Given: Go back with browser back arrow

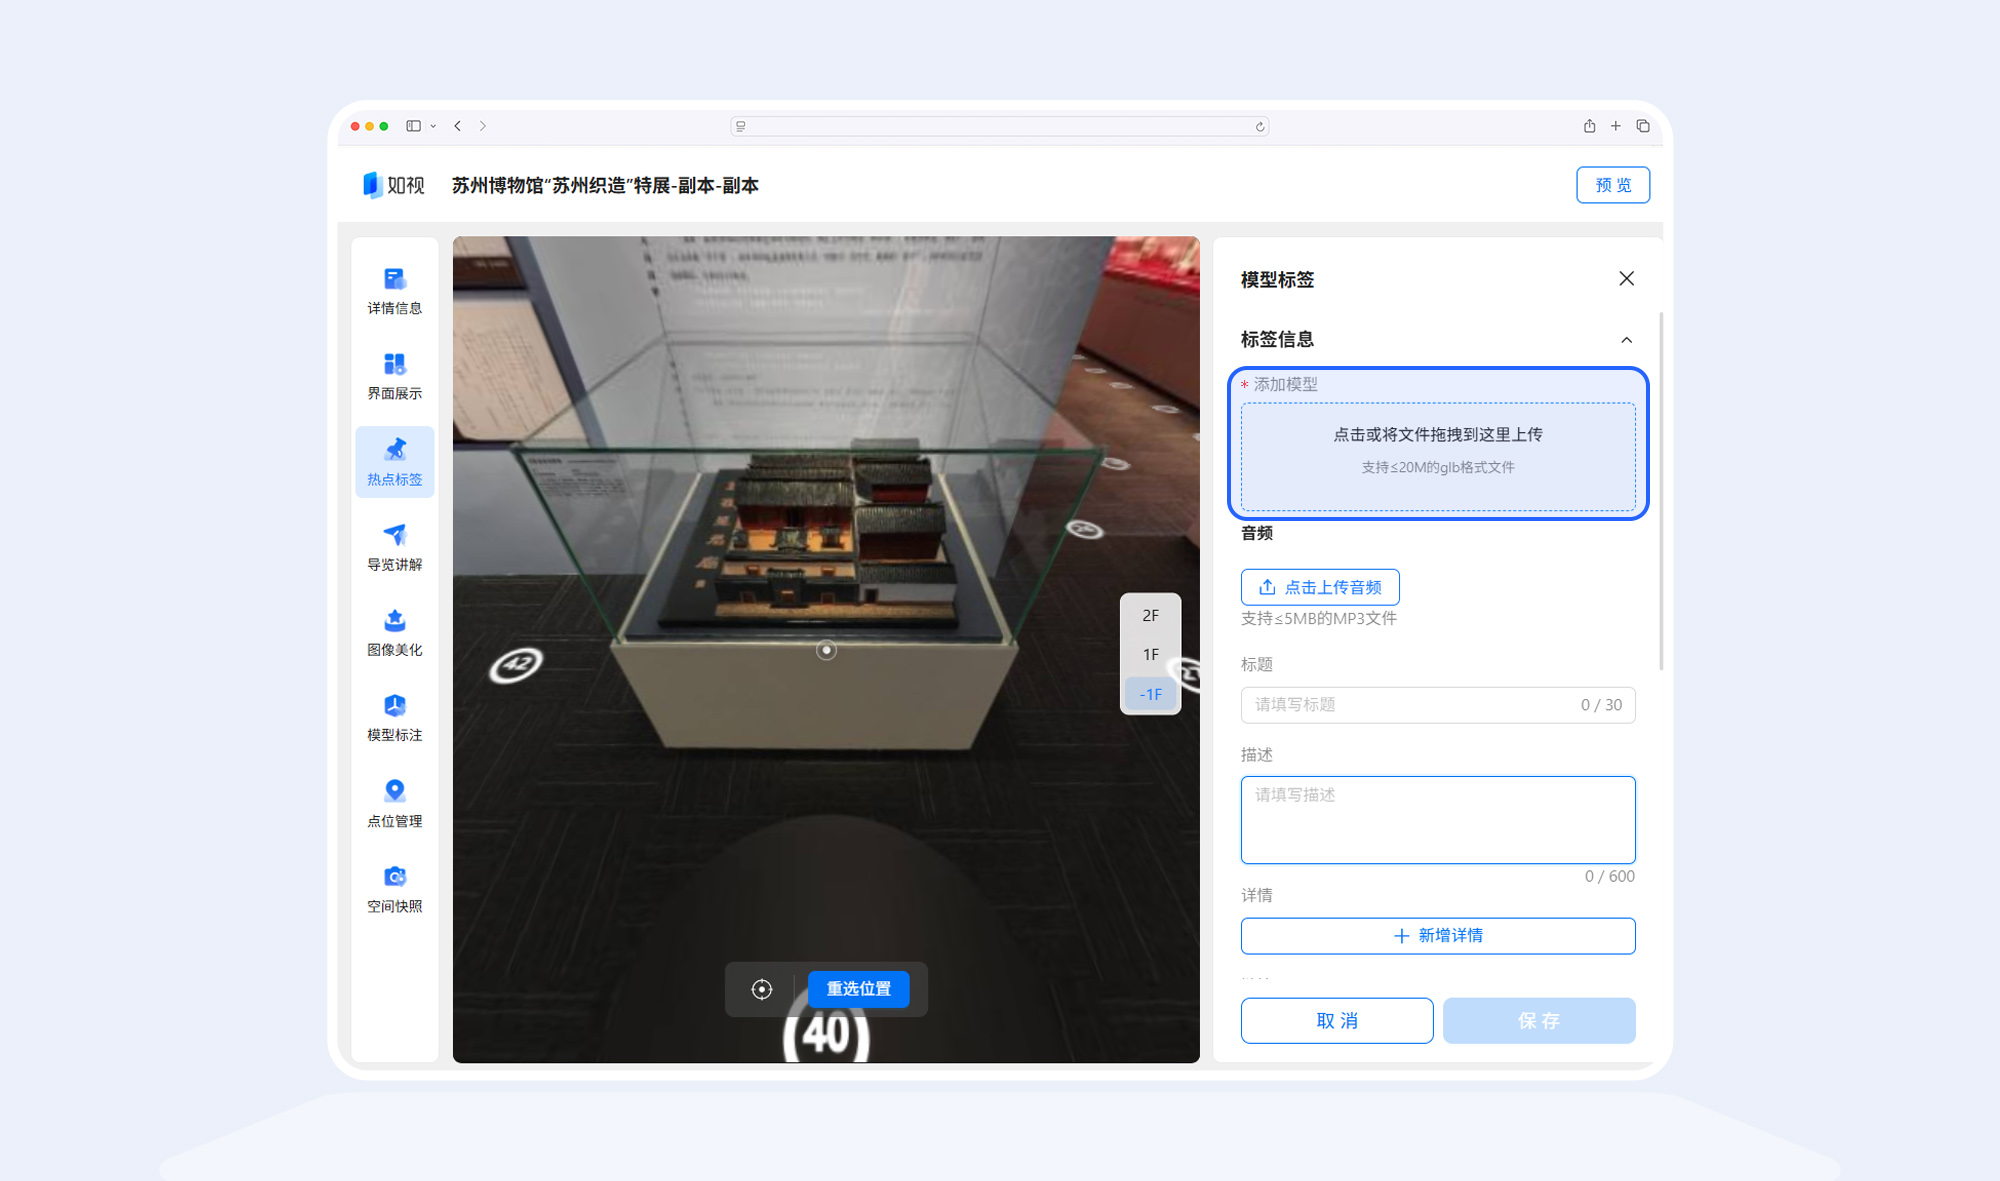Looking at the screenshot, I should pos(458,126).
